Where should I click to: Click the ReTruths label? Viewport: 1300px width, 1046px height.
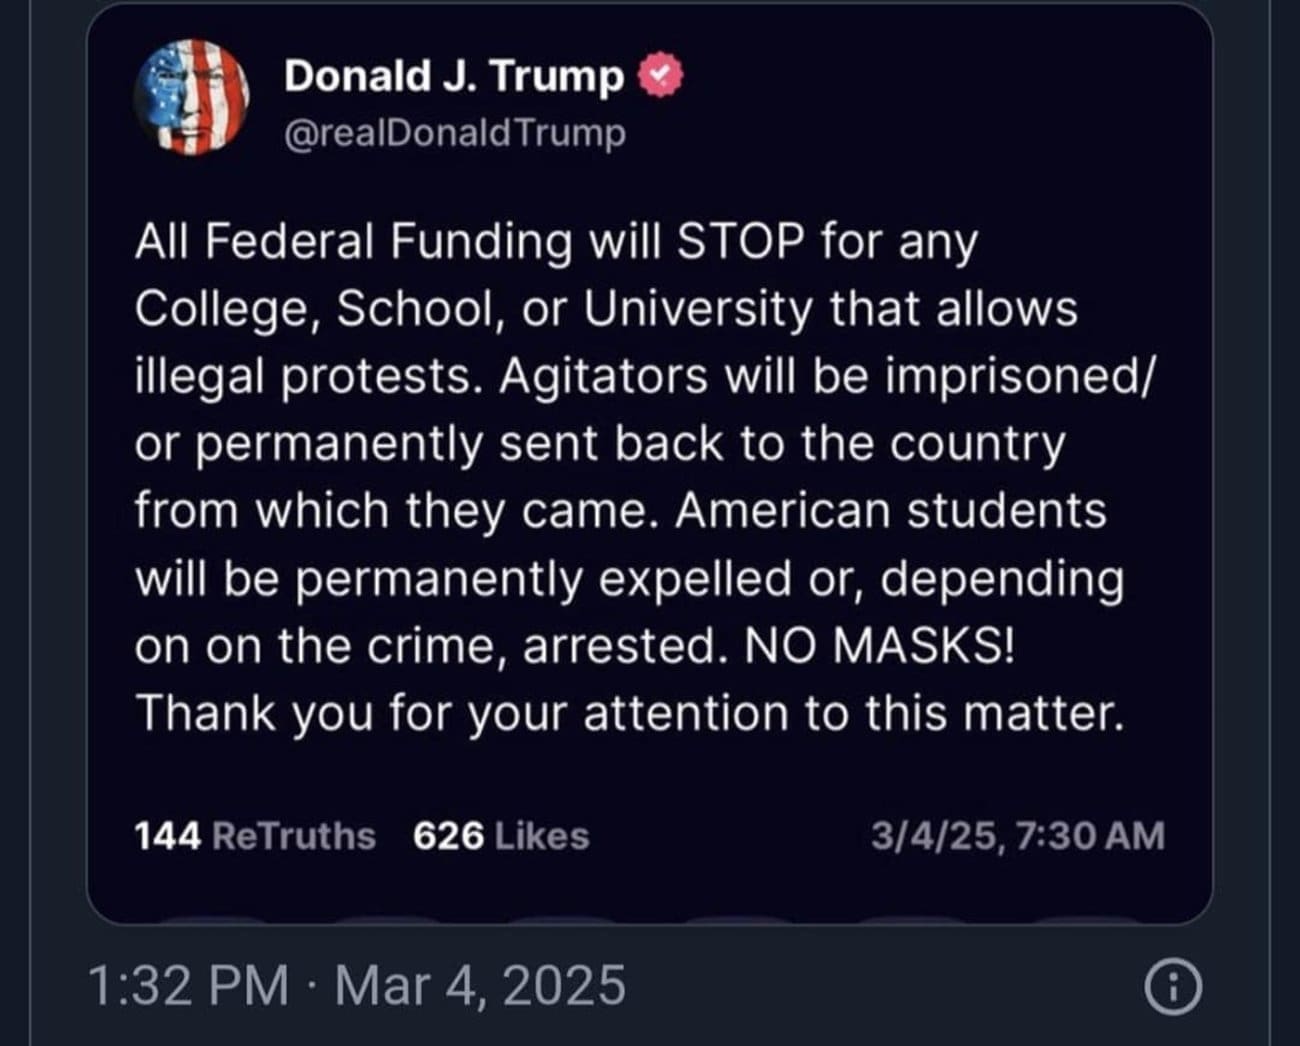[294, 836]
